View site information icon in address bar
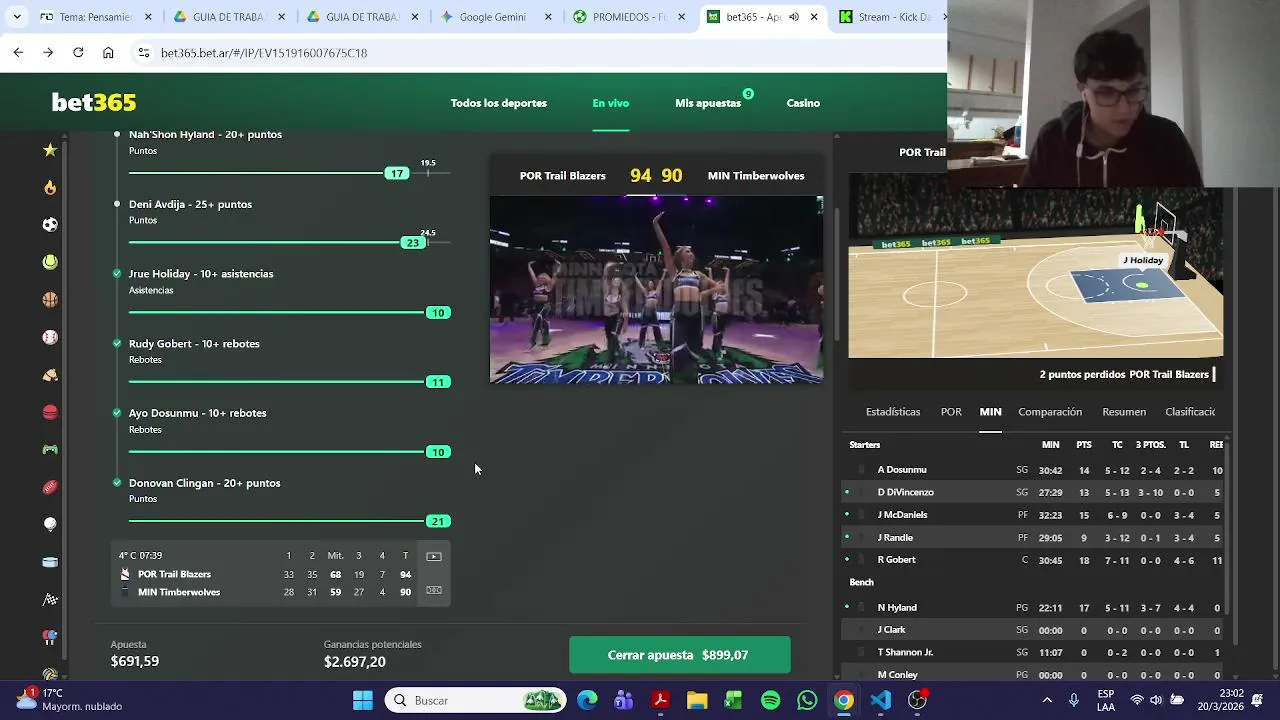This screenshot has height=720, width=1280. coord(143,52)
